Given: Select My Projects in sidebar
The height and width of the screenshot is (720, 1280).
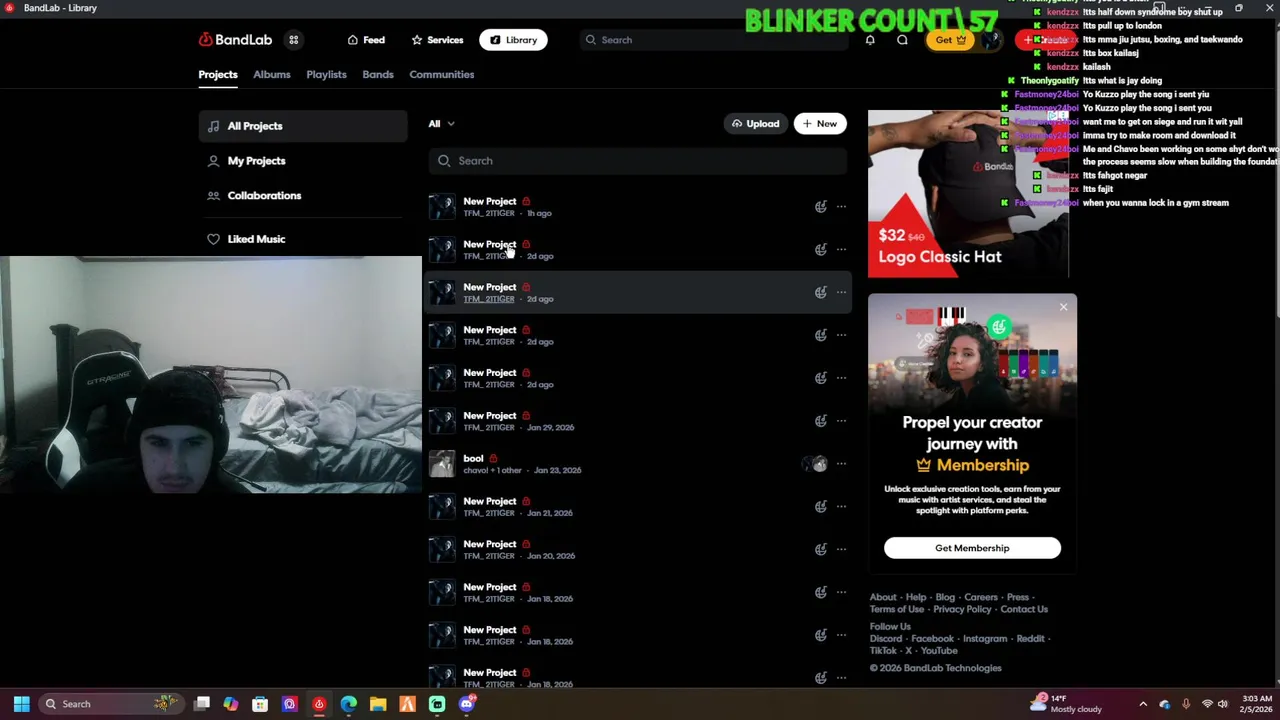Looking at the screenshot, I should coord(302,161).
